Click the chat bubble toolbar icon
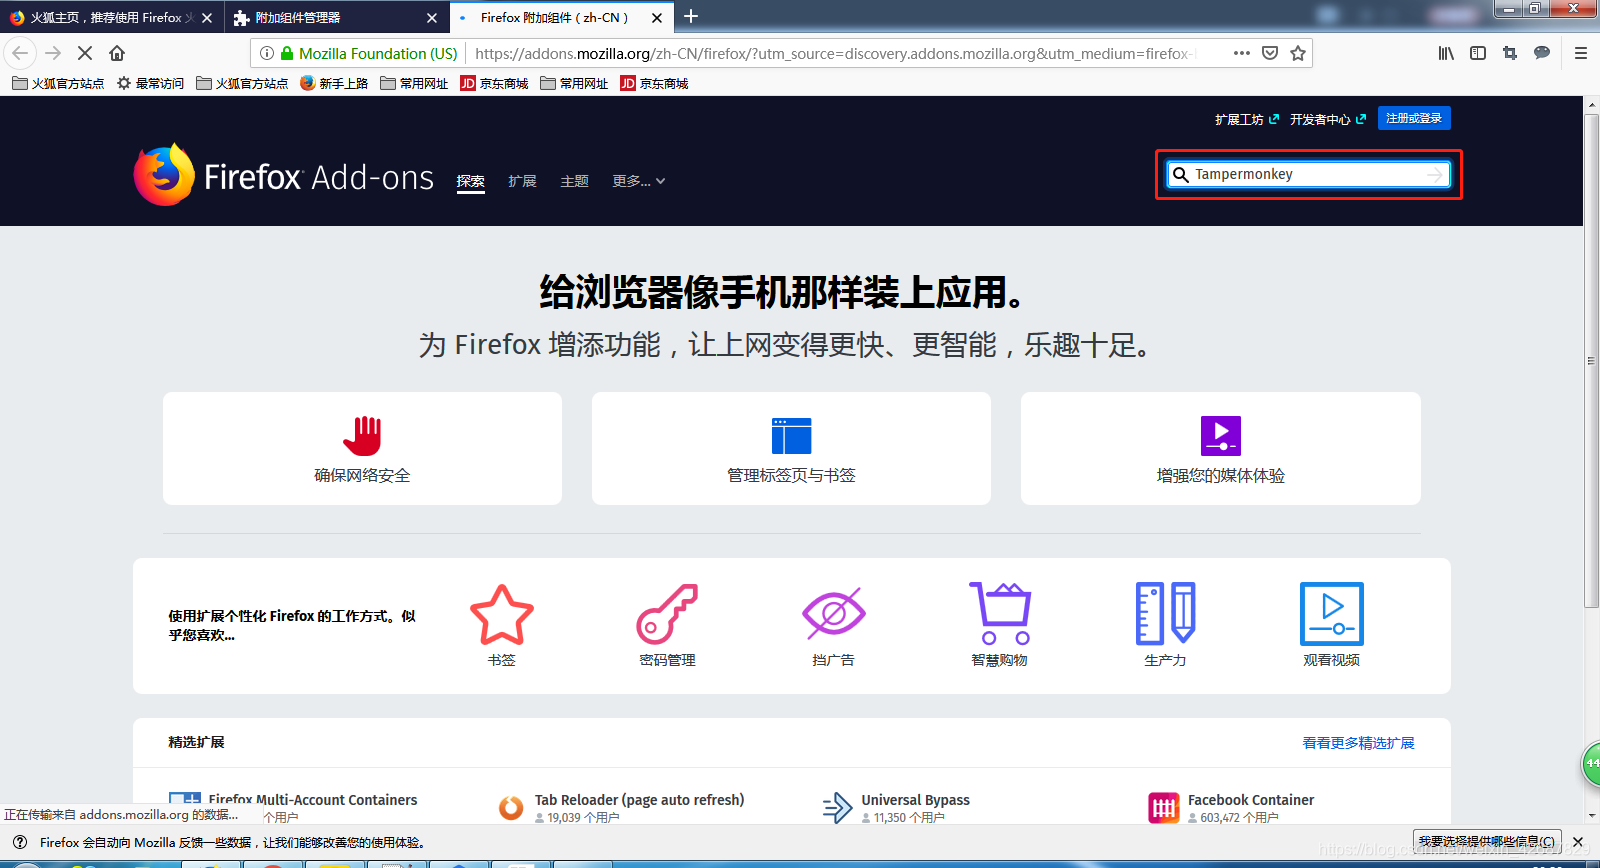The width and height of the screenshot is (1600, 868). point(1542,53)
